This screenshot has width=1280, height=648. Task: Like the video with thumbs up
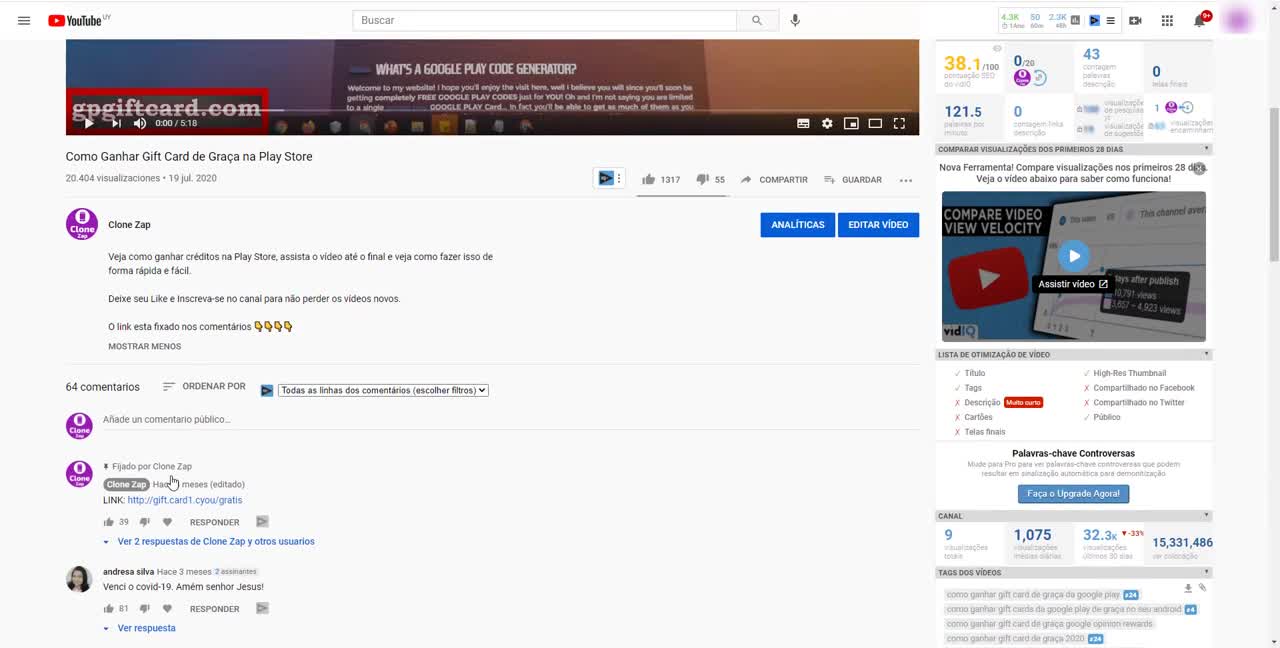pyautogui.click(x=649, y=180)
